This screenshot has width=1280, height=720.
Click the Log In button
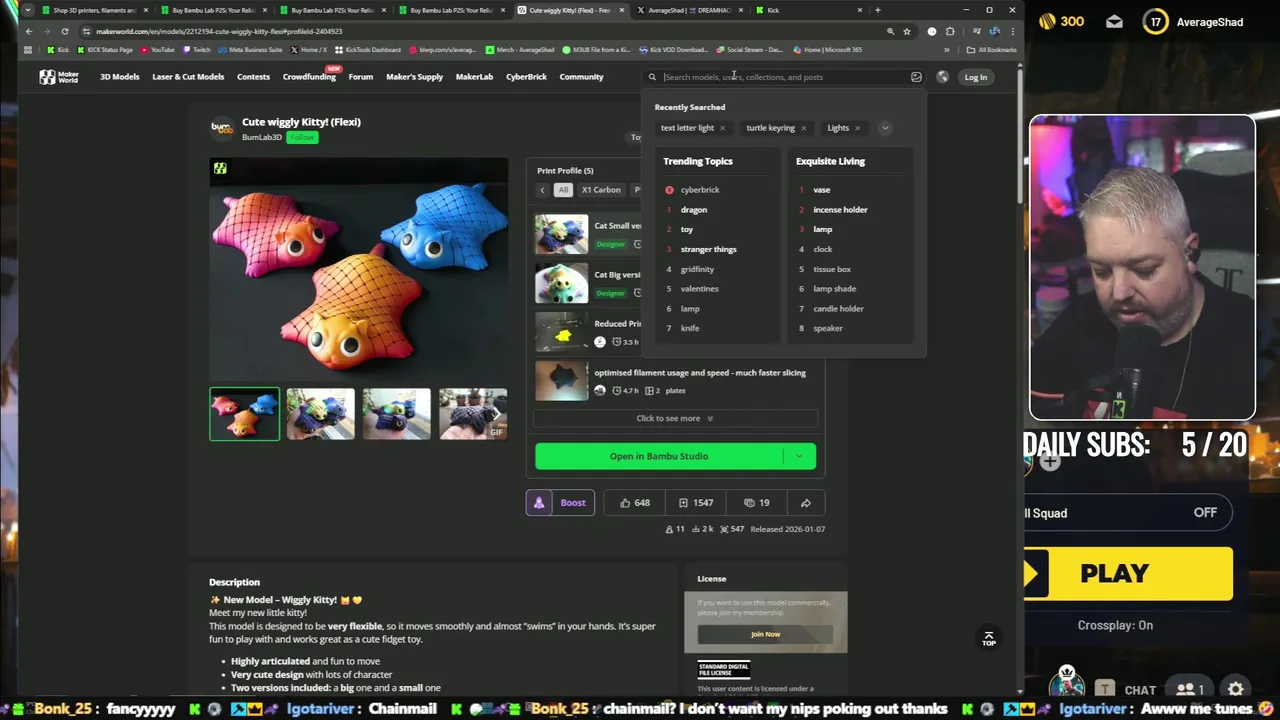point(975,77)
